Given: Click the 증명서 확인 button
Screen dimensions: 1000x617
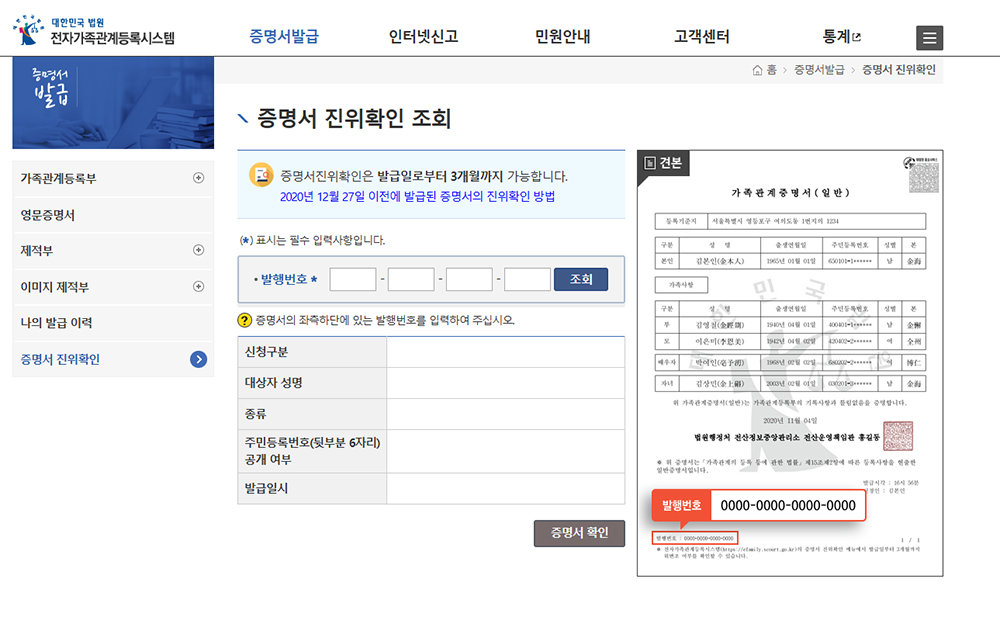Looking at the screenshot, I should (x=579, y=533).
